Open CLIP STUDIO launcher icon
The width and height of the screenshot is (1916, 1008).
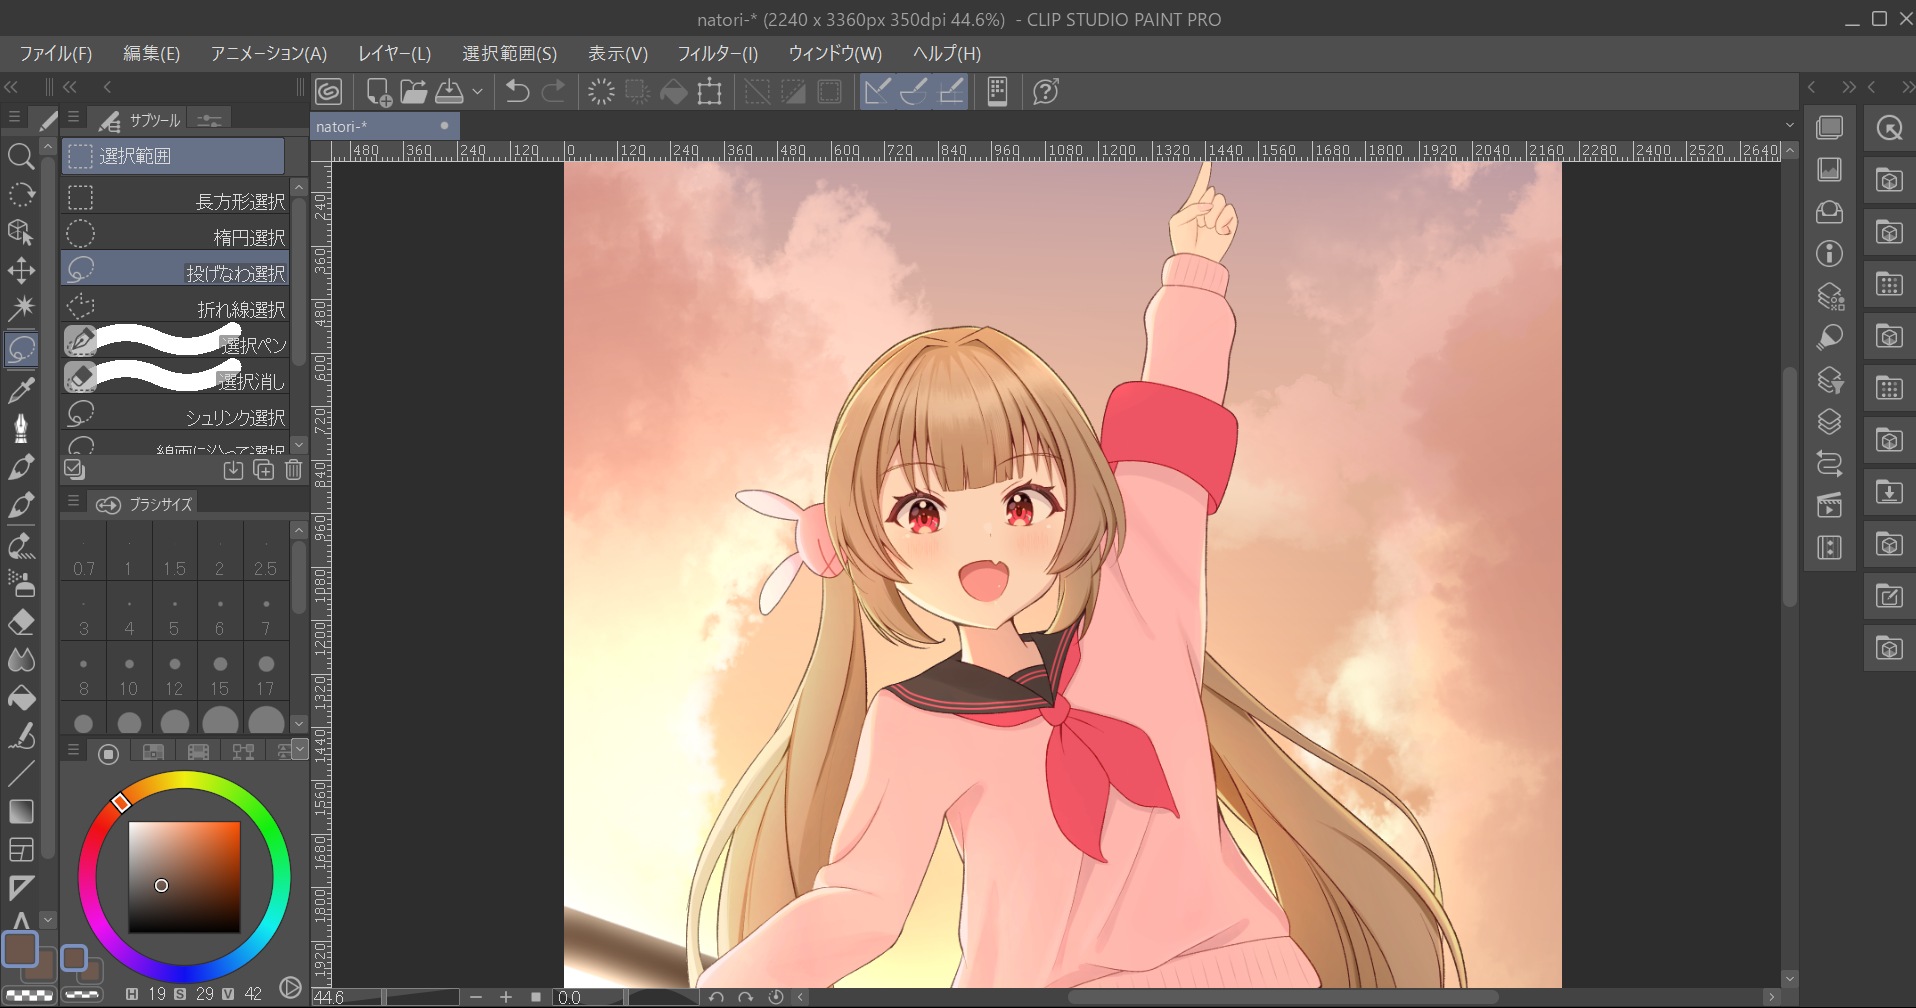(x=329, y=92)
